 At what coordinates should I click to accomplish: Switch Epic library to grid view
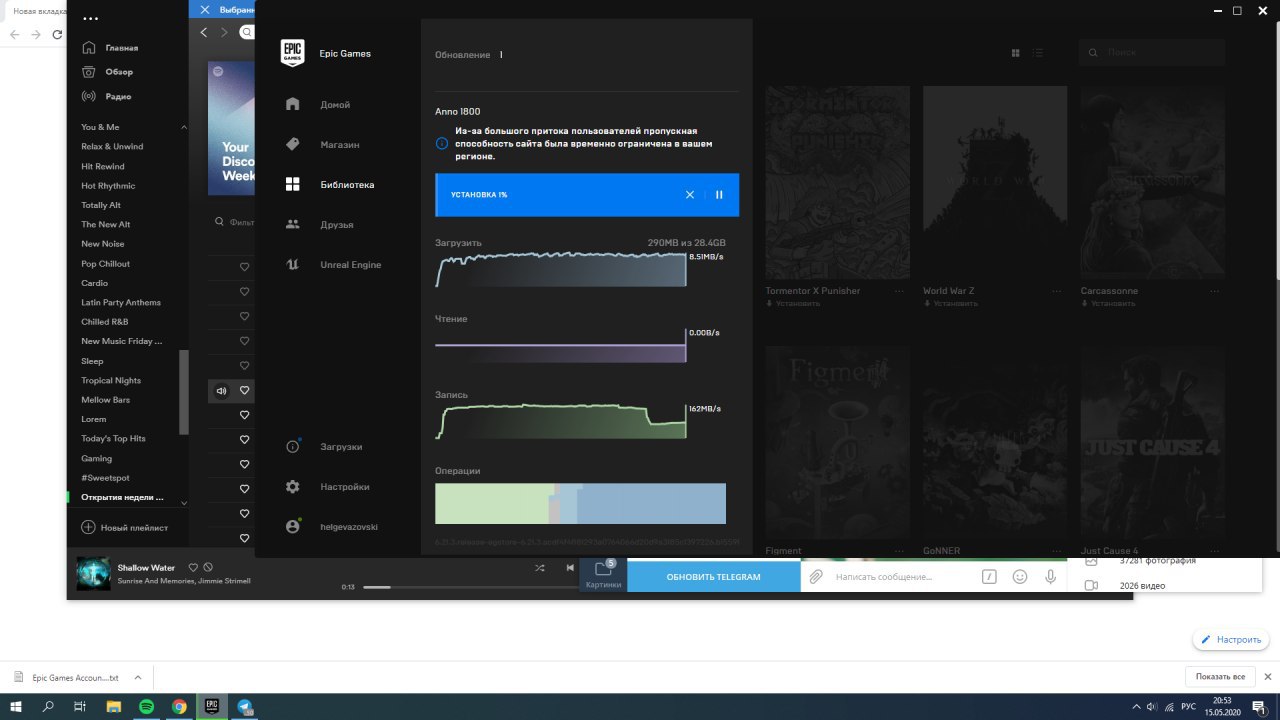tap(1016, 53)
